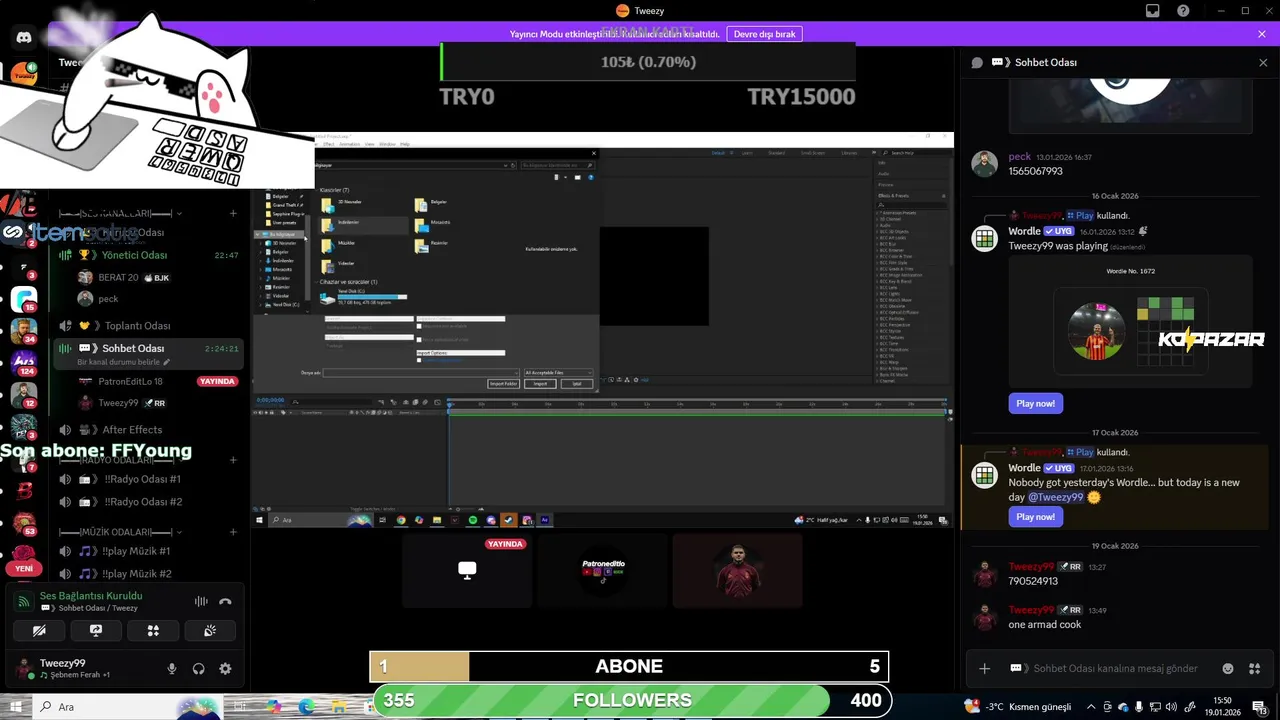
Task: Select the YAYINDA screen share tile
Action: point(467,570)
